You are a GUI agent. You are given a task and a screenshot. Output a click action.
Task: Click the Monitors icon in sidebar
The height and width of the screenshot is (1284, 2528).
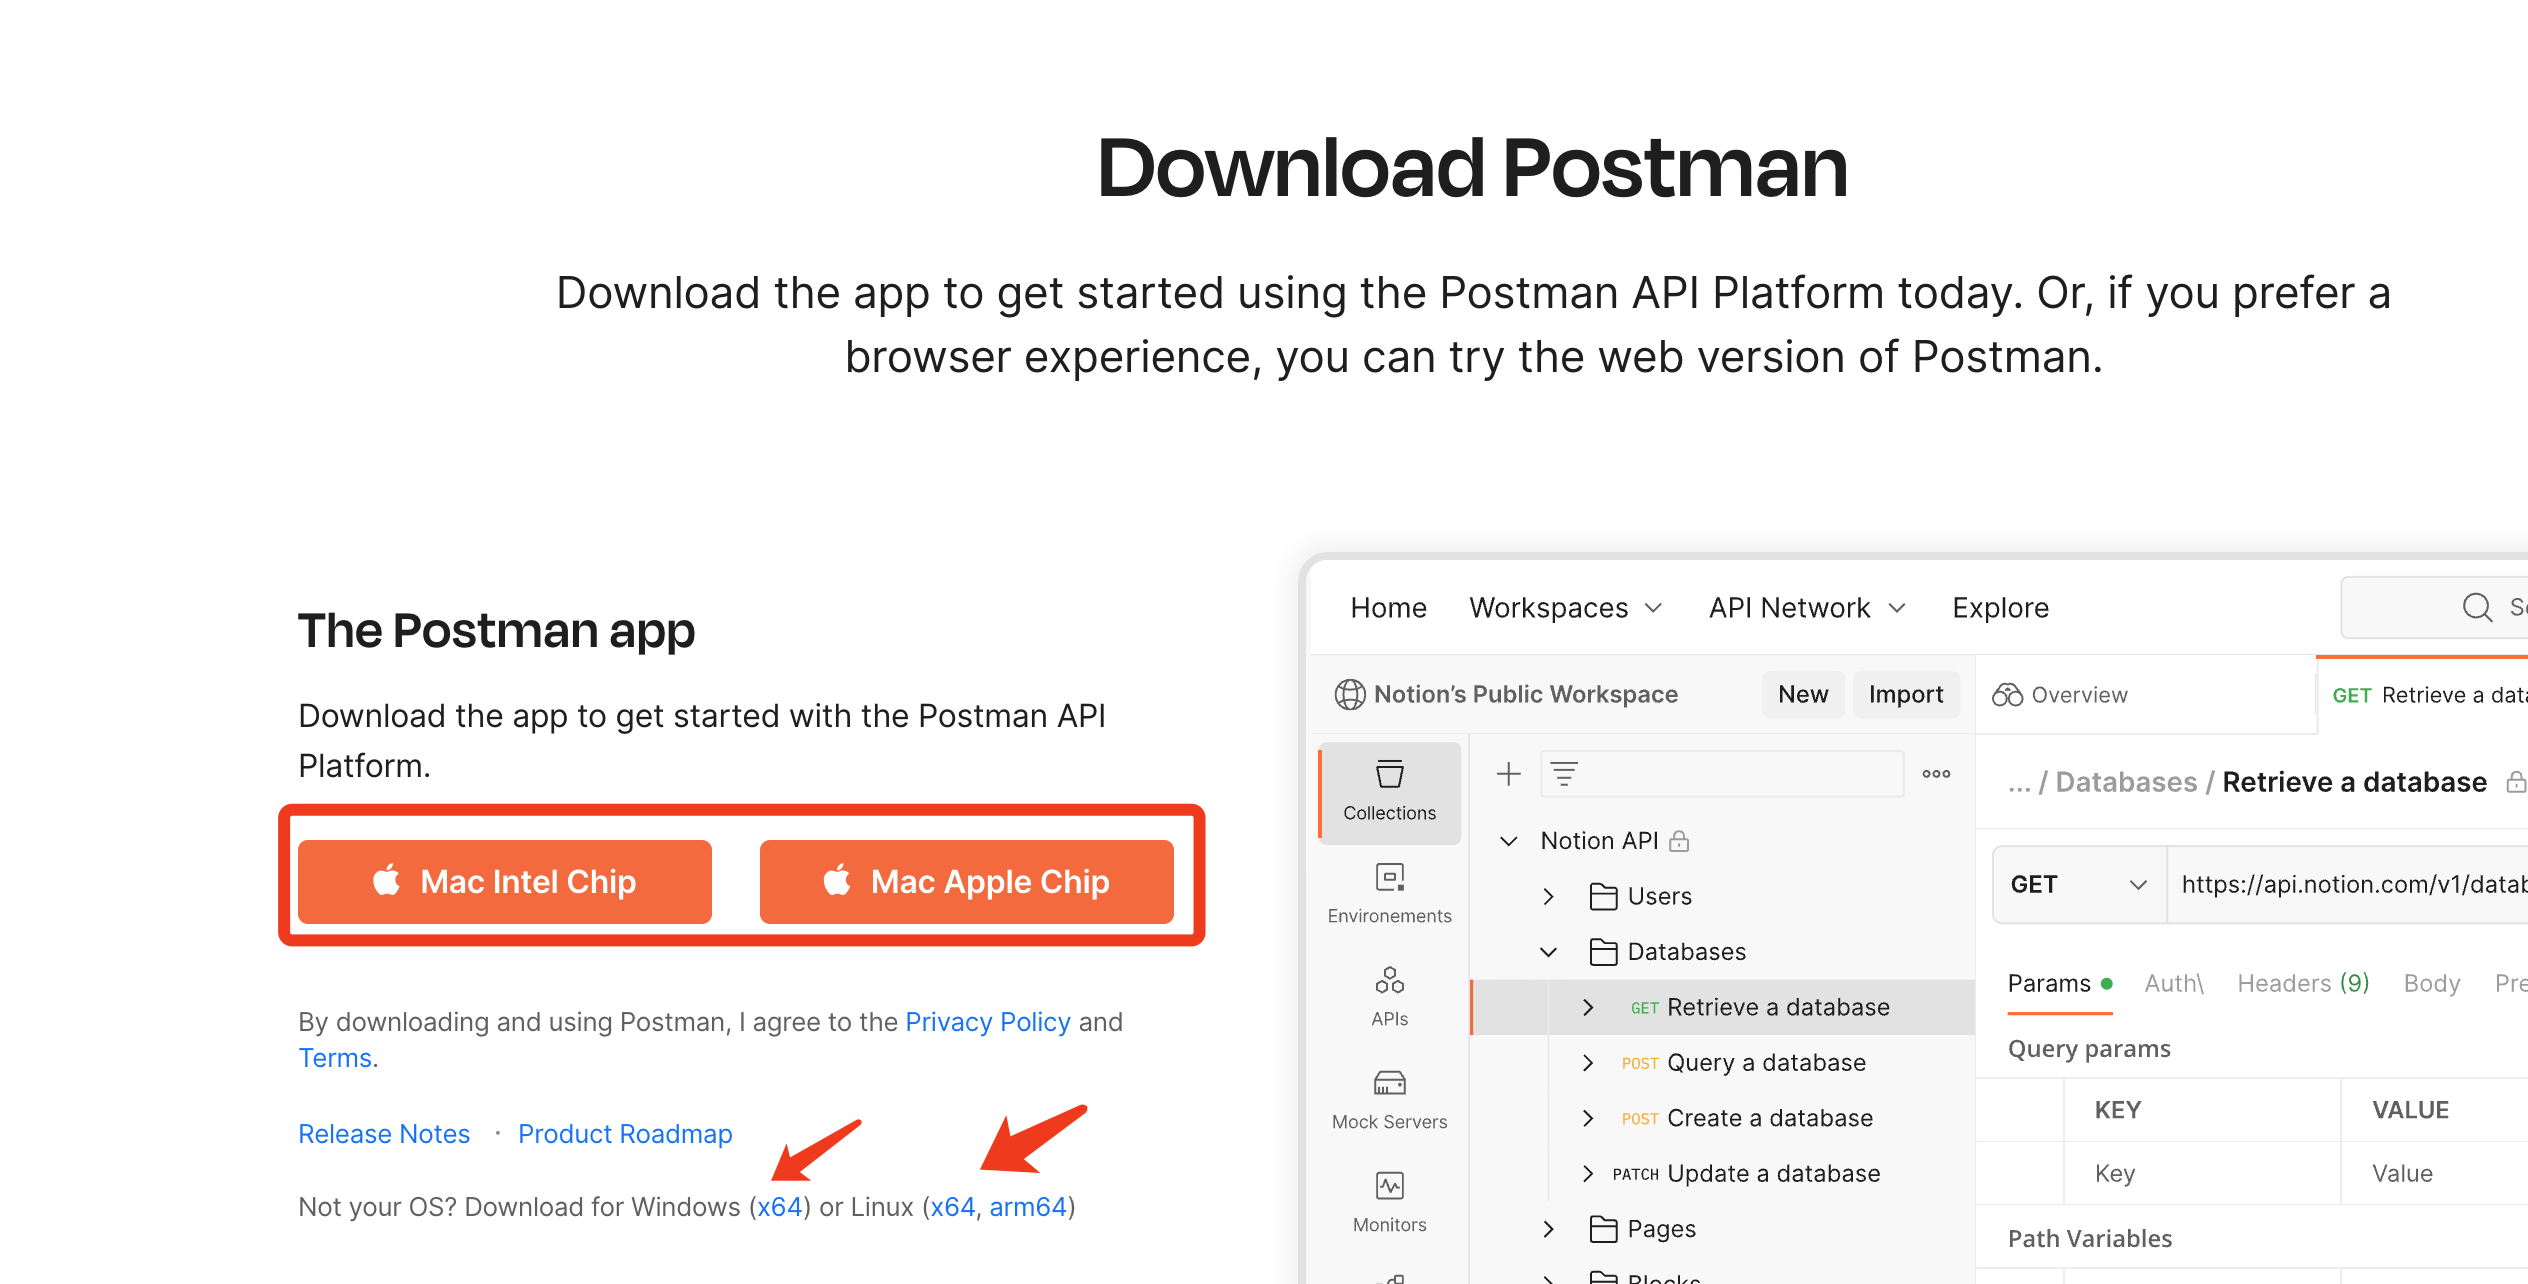[x=1390, y=1186]
